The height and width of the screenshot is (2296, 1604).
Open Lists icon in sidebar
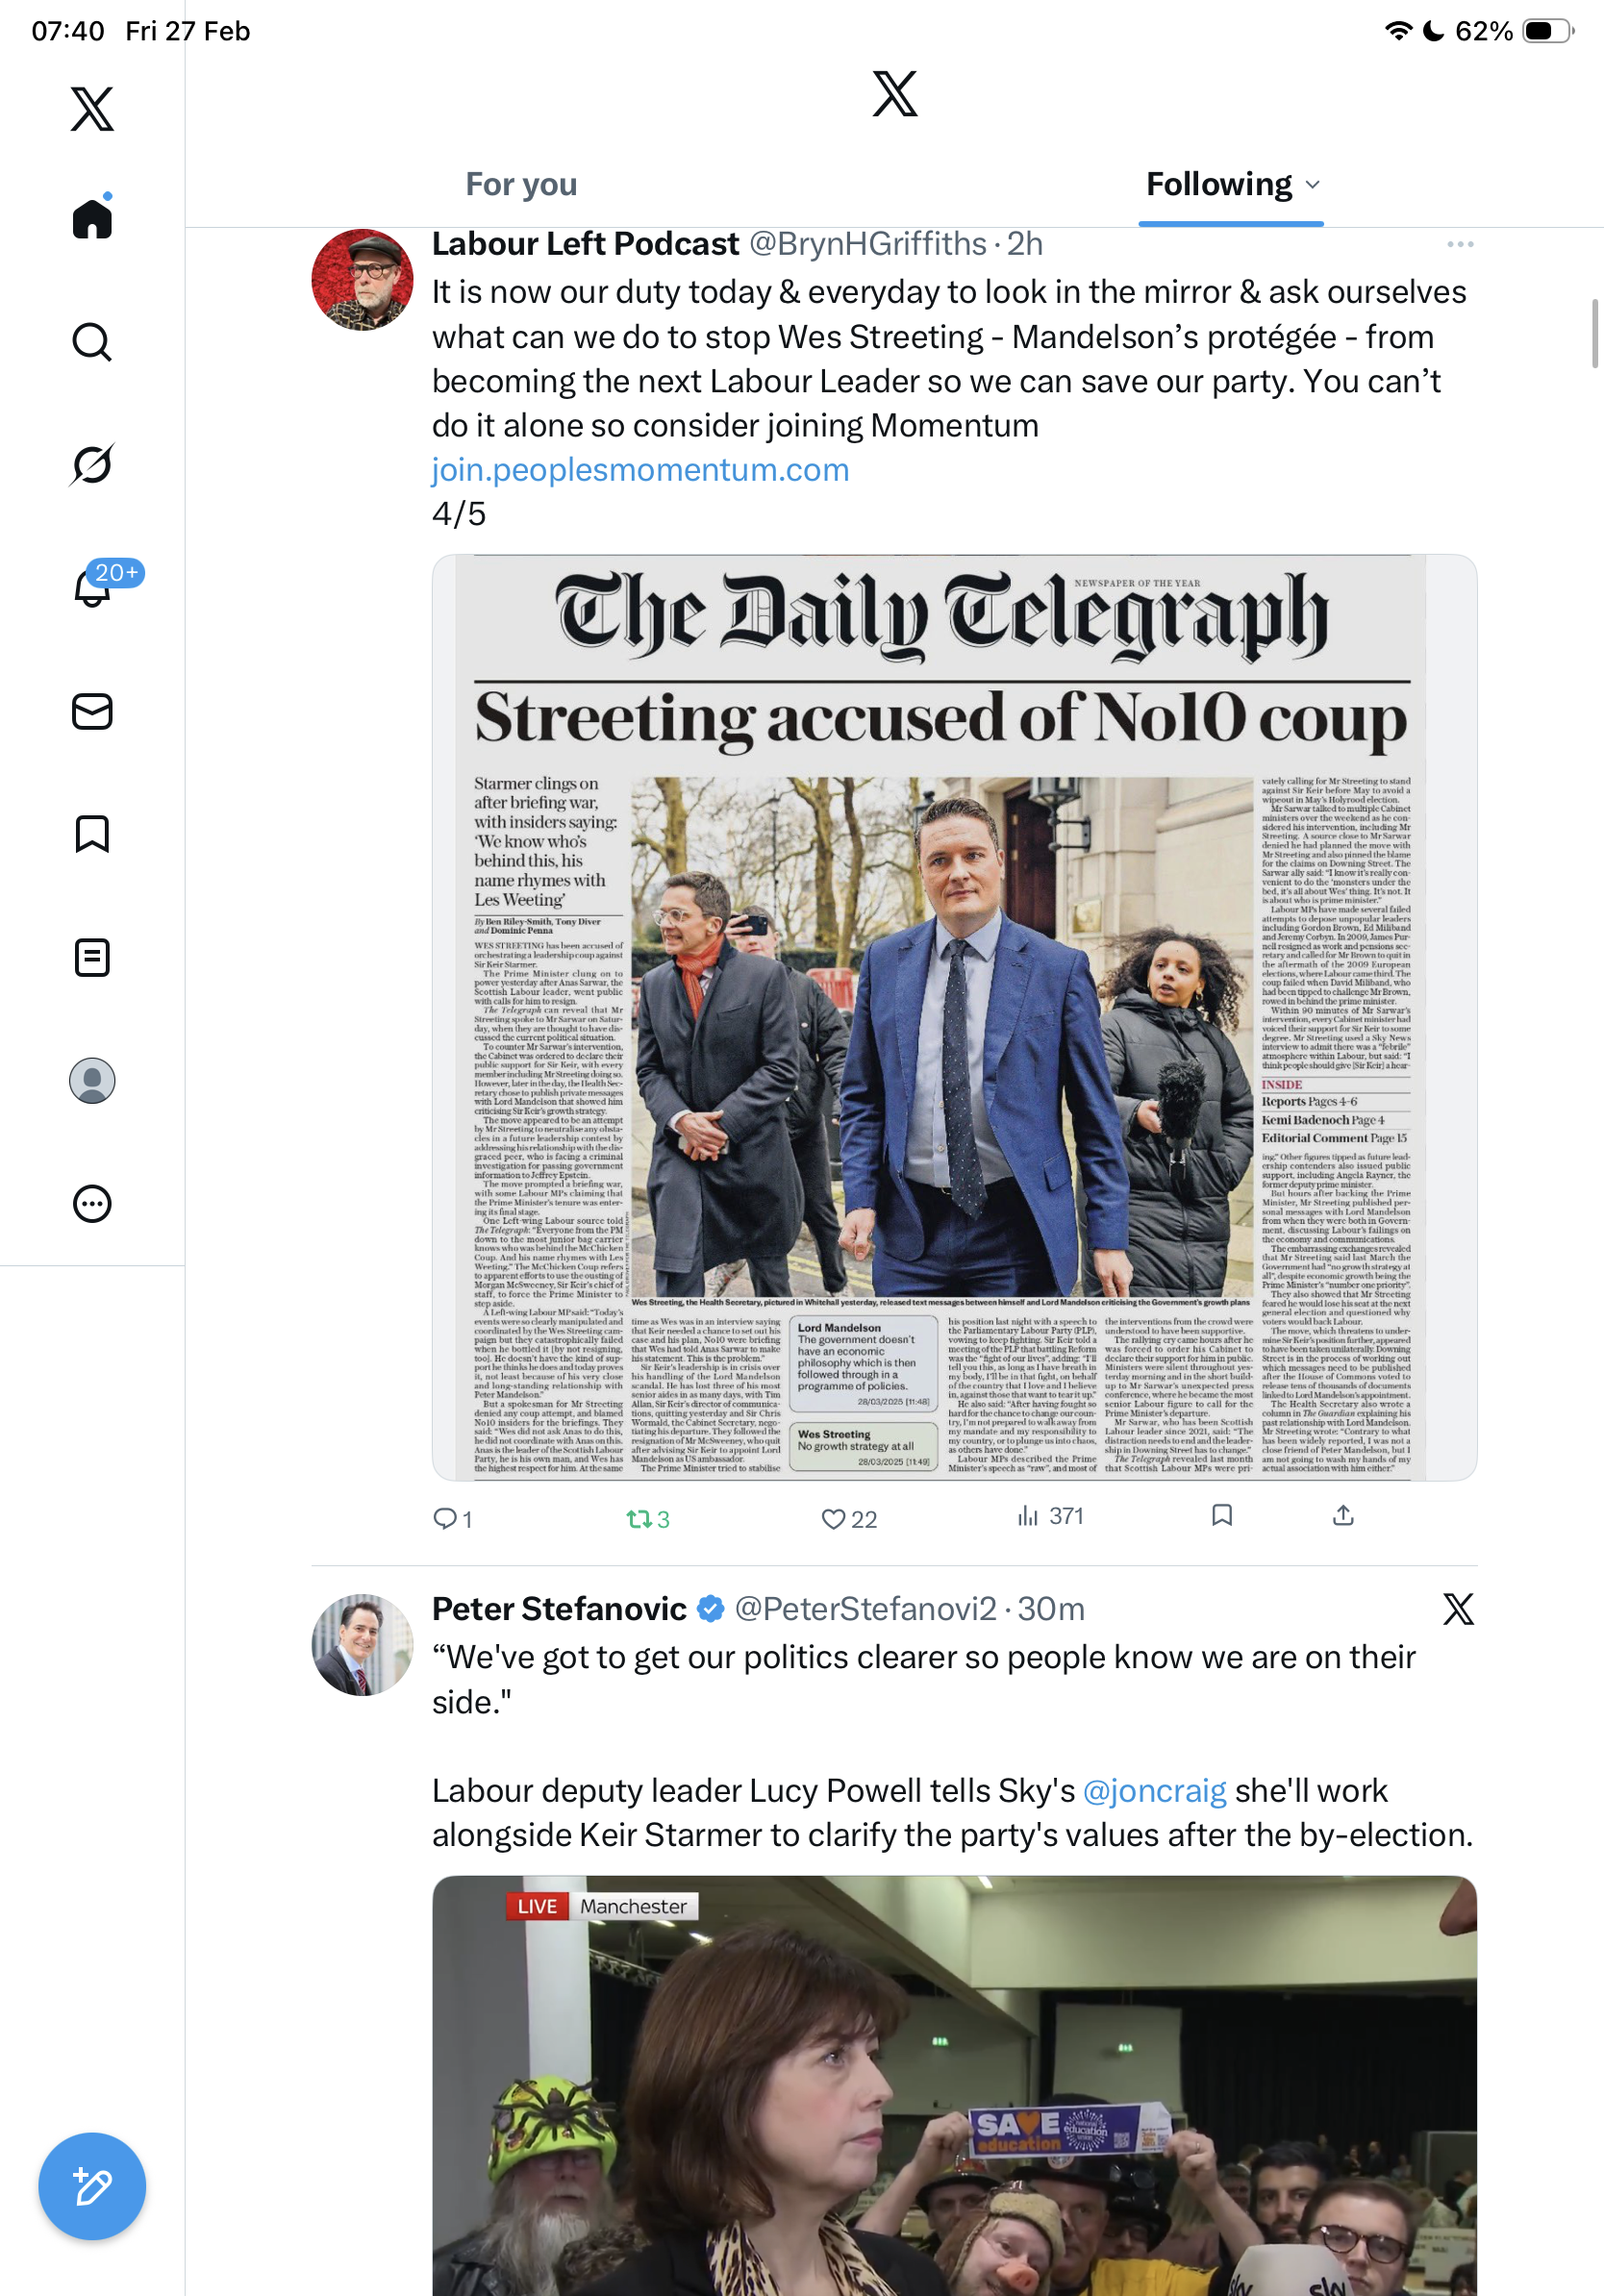click(x=92, y=957)
